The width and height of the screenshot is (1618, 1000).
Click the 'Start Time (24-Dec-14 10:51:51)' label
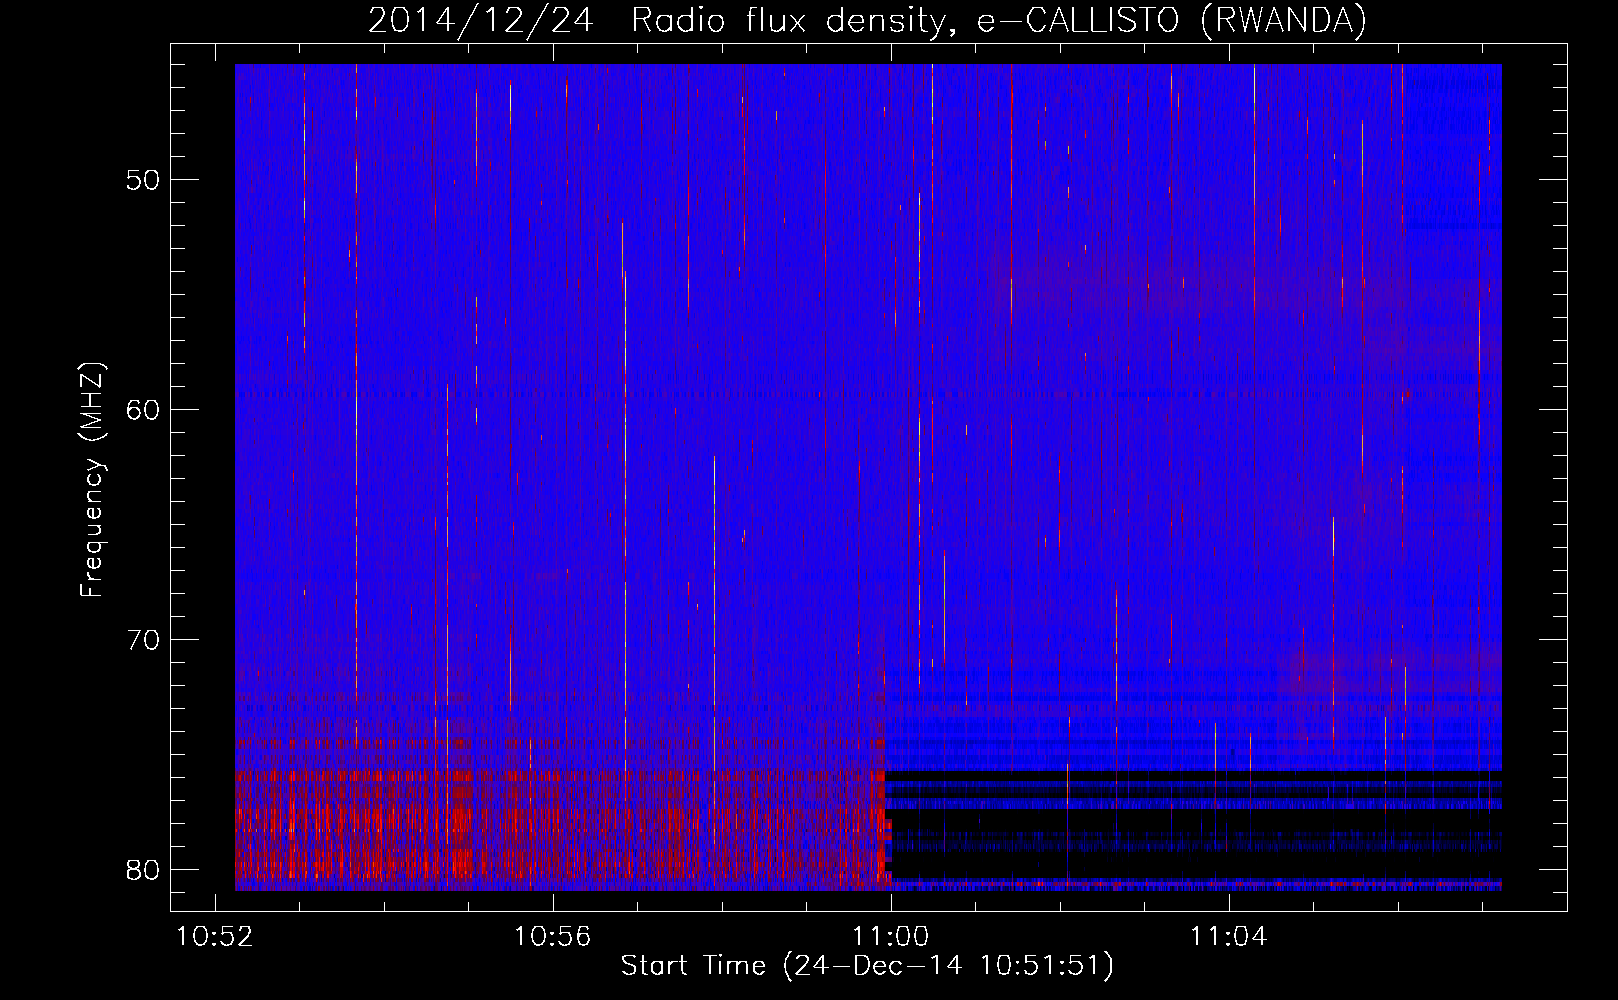(x=867, y=966)
